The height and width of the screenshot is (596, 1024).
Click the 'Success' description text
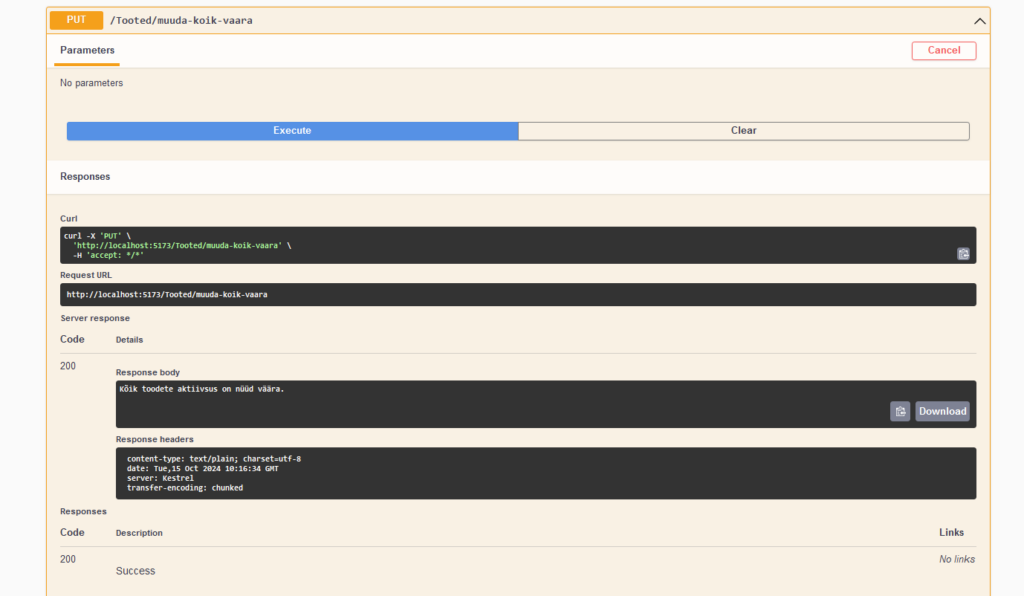(135, 571)
